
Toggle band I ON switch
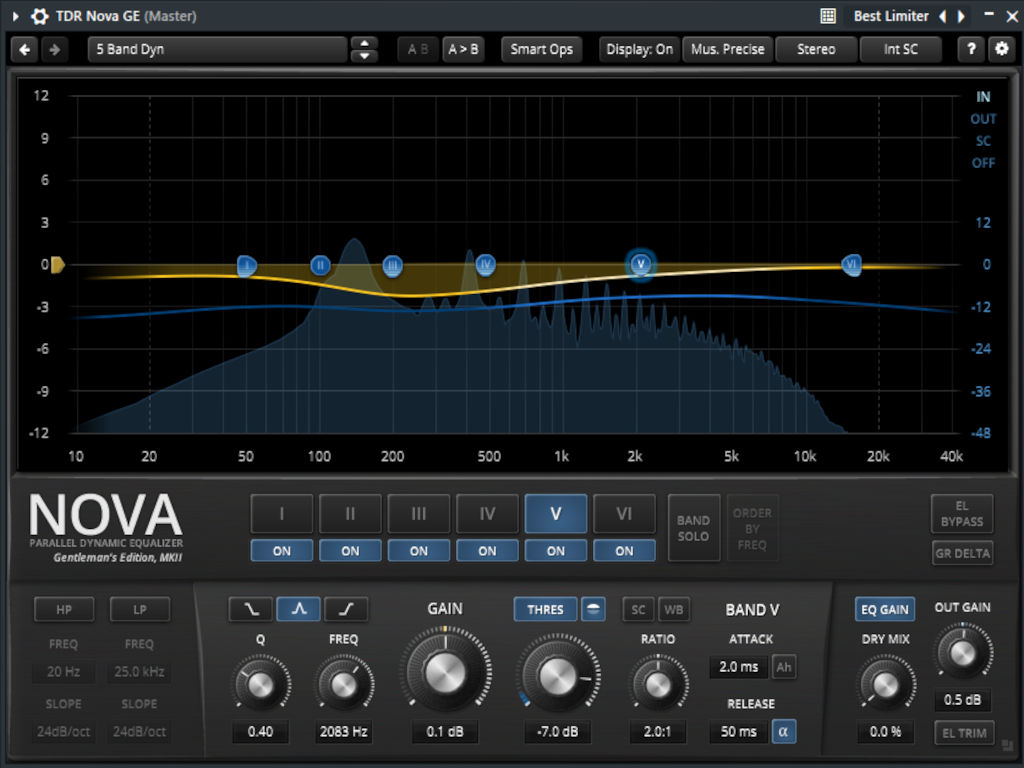point(281,551)
